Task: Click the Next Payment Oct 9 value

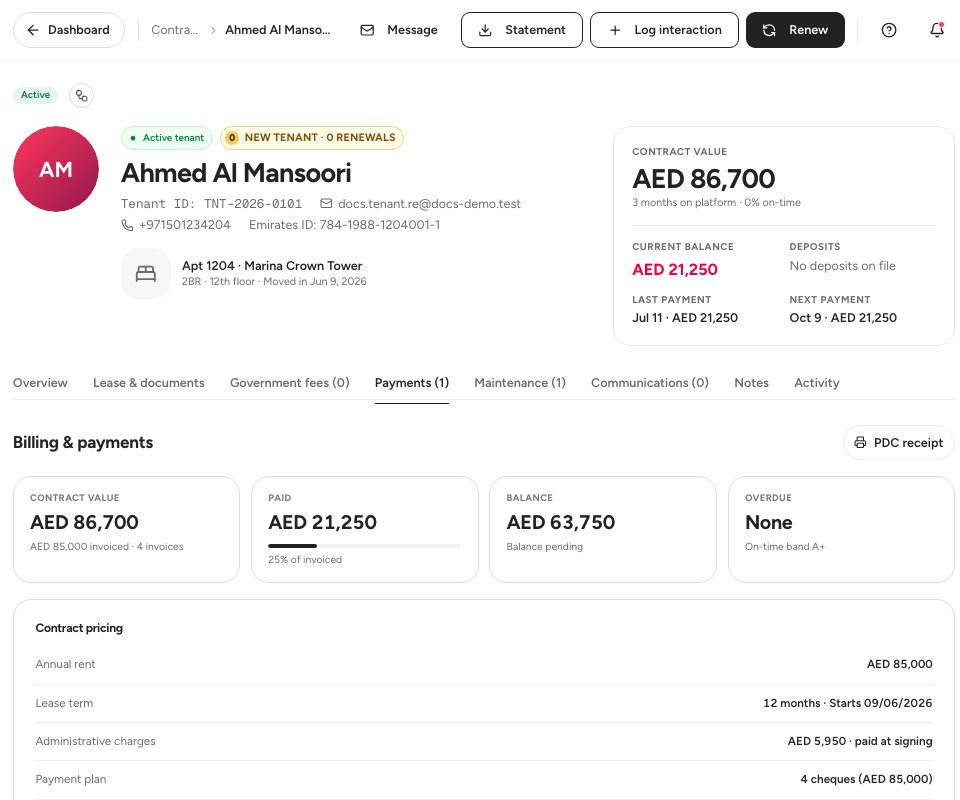Action: [x=843, y=318]
